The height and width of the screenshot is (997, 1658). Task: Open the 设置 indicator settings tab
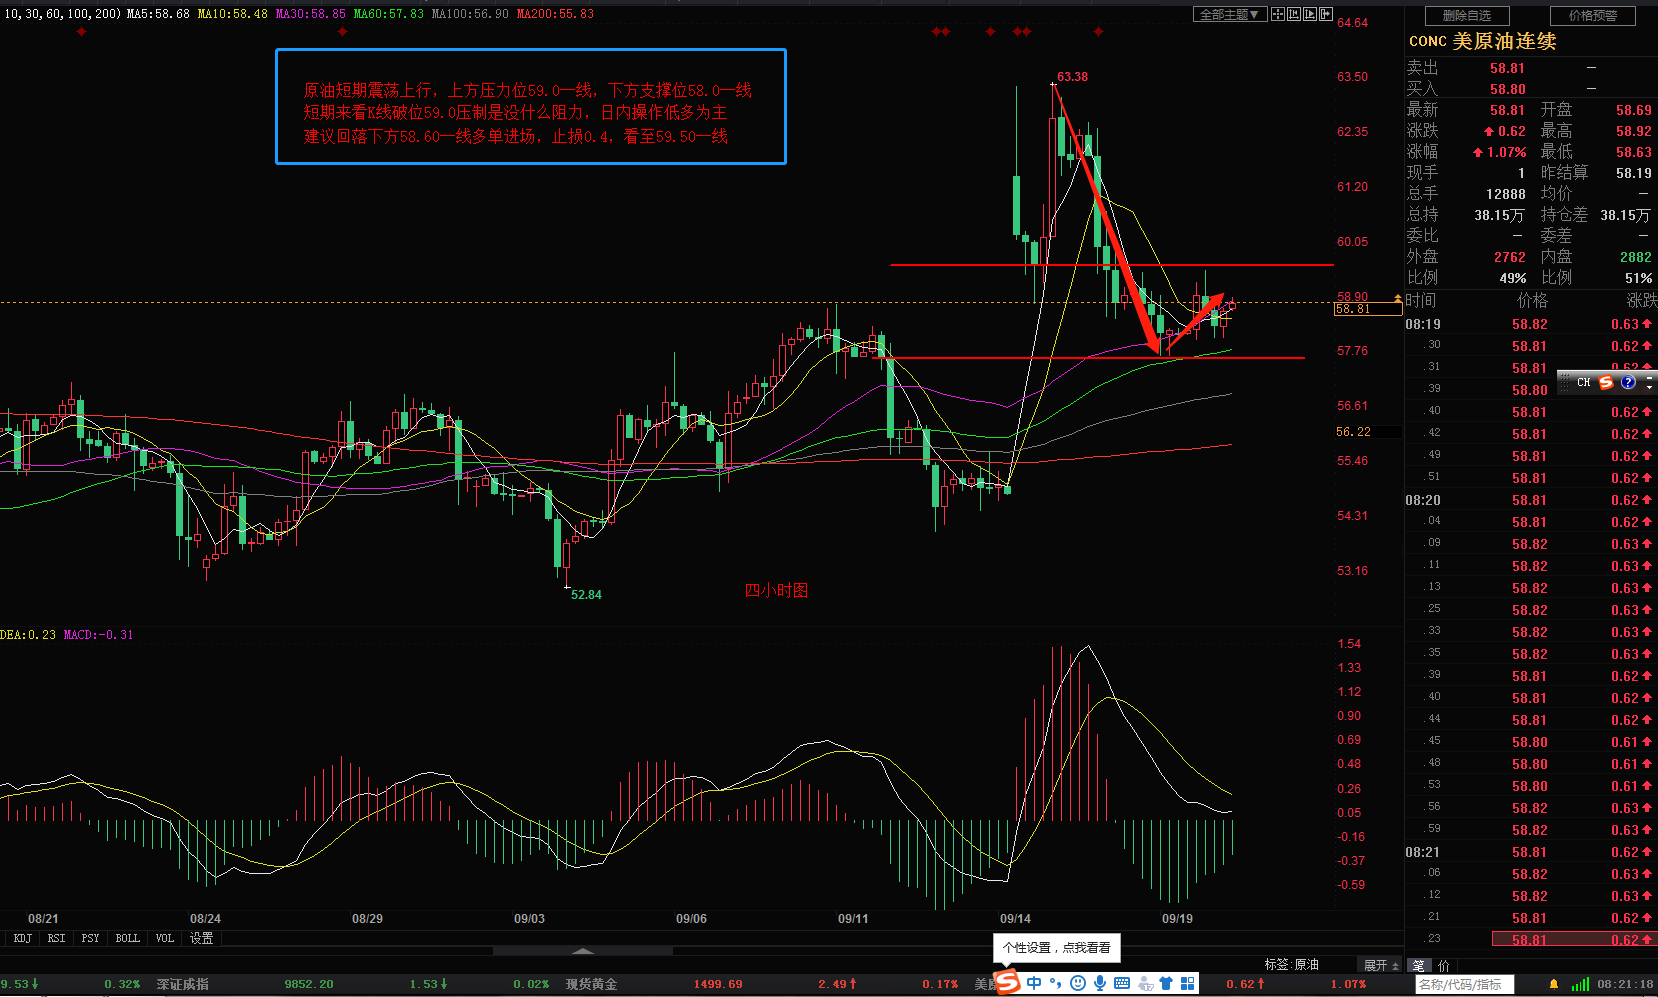tap(201, 938)
